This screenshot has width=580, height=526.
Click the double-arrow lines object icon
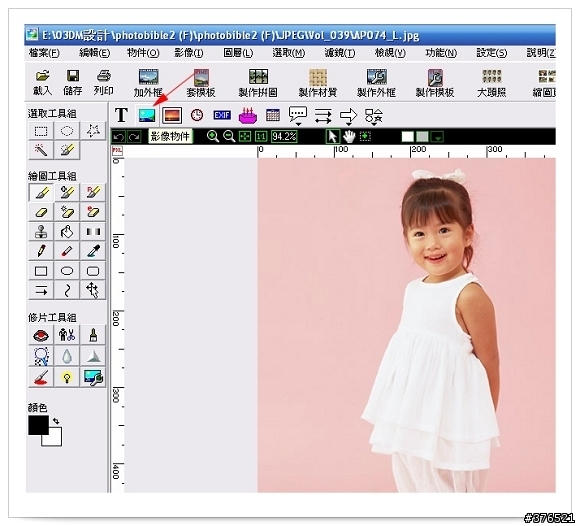click(323, 116)
